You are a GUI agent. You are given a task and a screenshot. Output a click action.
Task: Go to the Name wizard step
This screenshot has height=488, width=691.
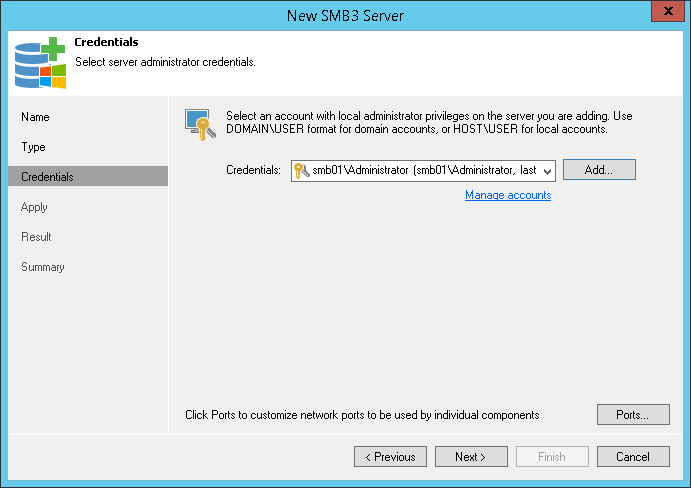coord(35,117)
